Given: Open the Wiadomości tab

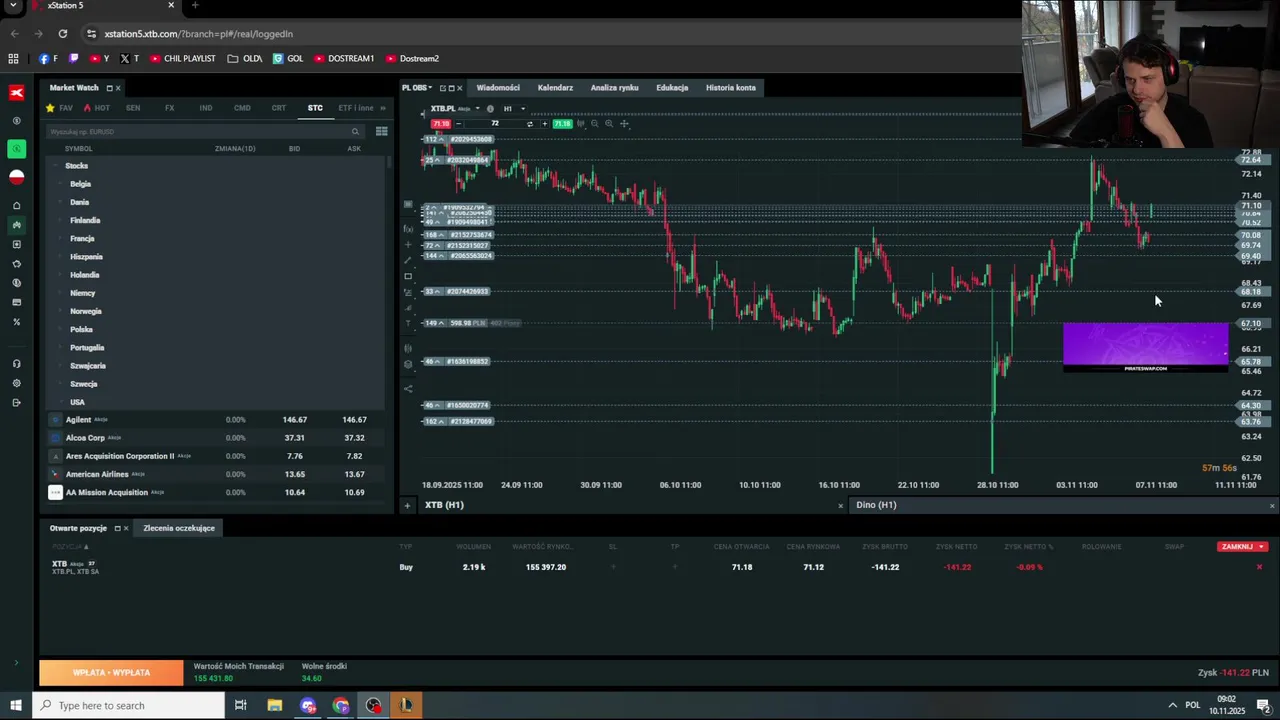Looking at the screenshot, I should [498, 88].
